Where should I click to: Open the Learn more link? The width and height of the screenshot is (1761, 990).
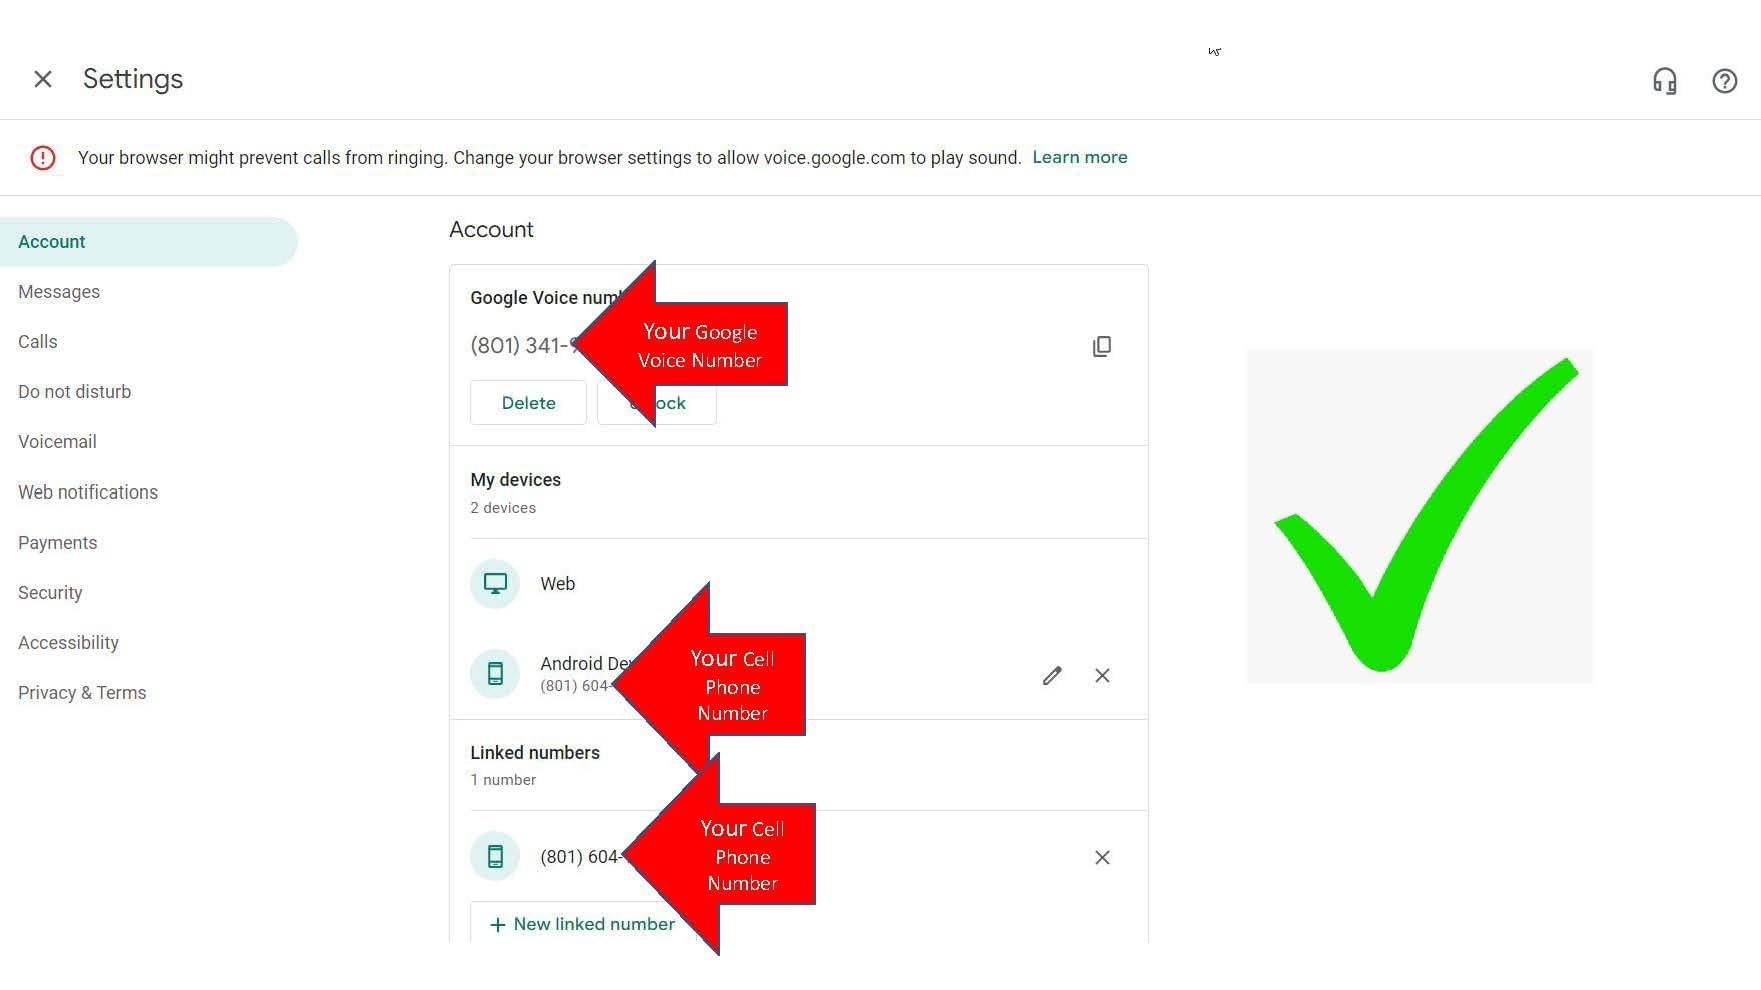tap(1079, 157)
